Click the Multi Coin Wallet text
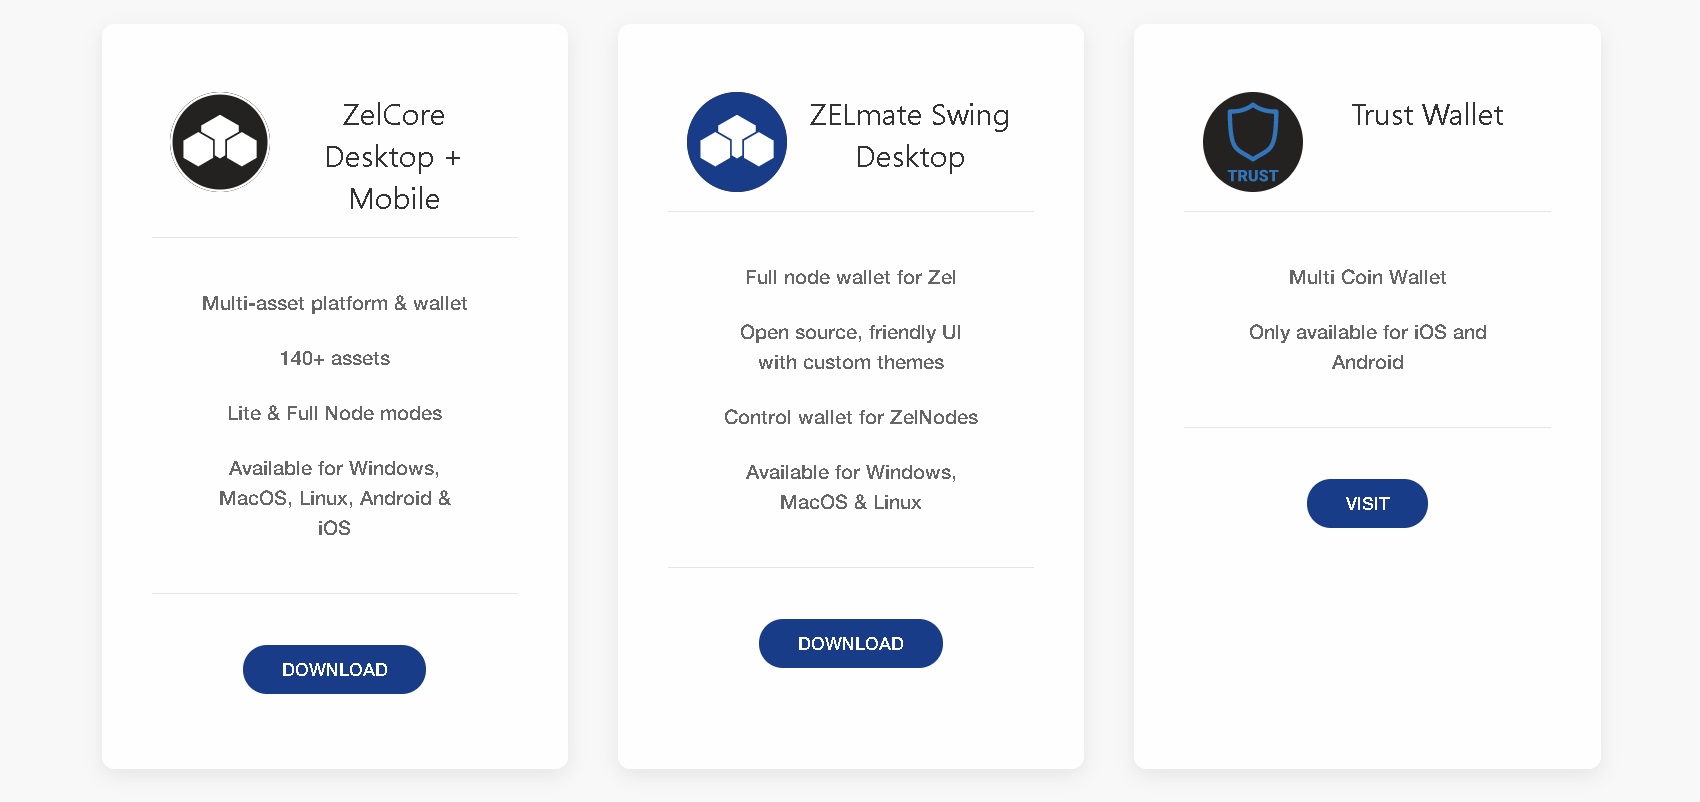This screenshot has height=802, width=1700. [x=1367, y=277]
